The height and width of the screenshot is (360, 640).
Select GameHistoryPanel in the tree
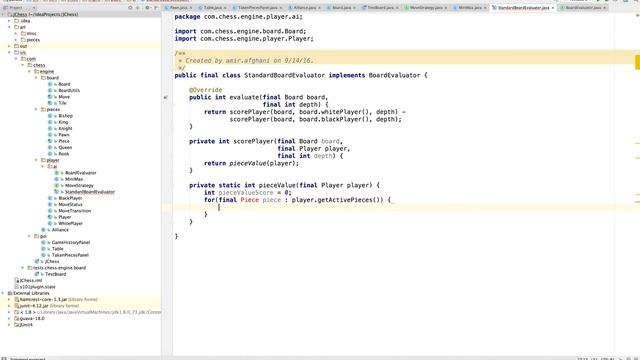coord(71,242)
